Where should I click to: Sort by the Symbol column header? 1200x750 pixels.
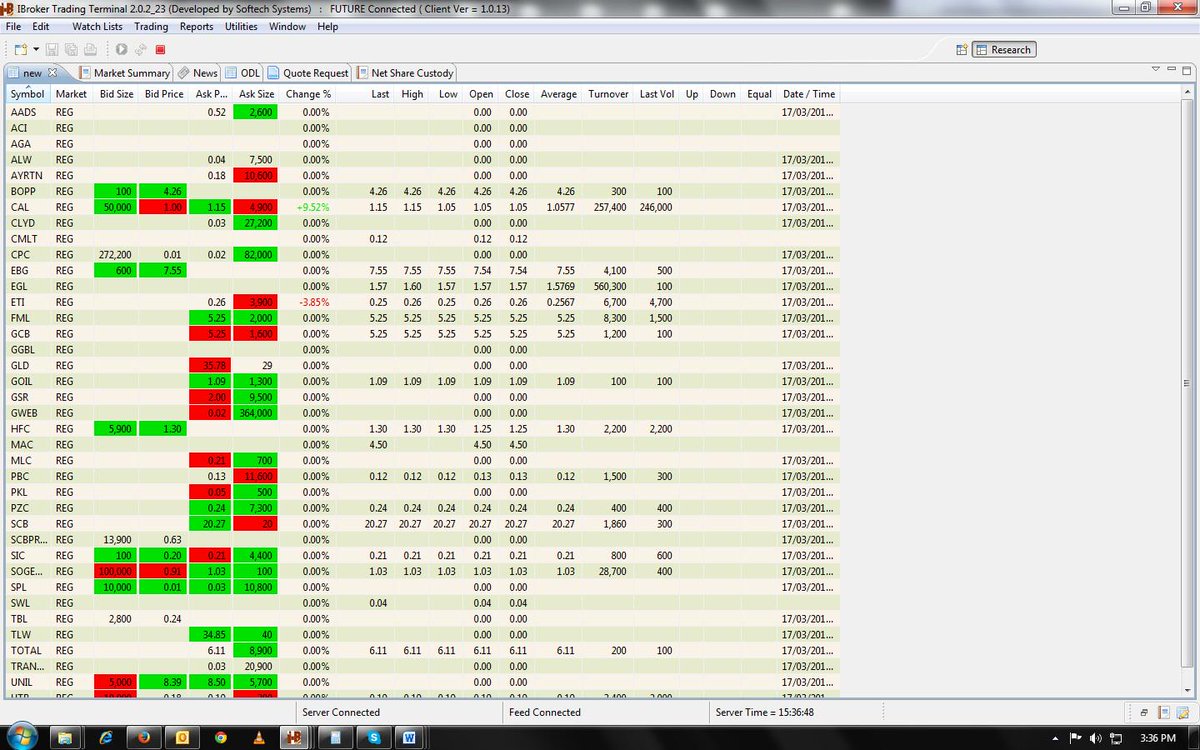click(x=28, y=94)
